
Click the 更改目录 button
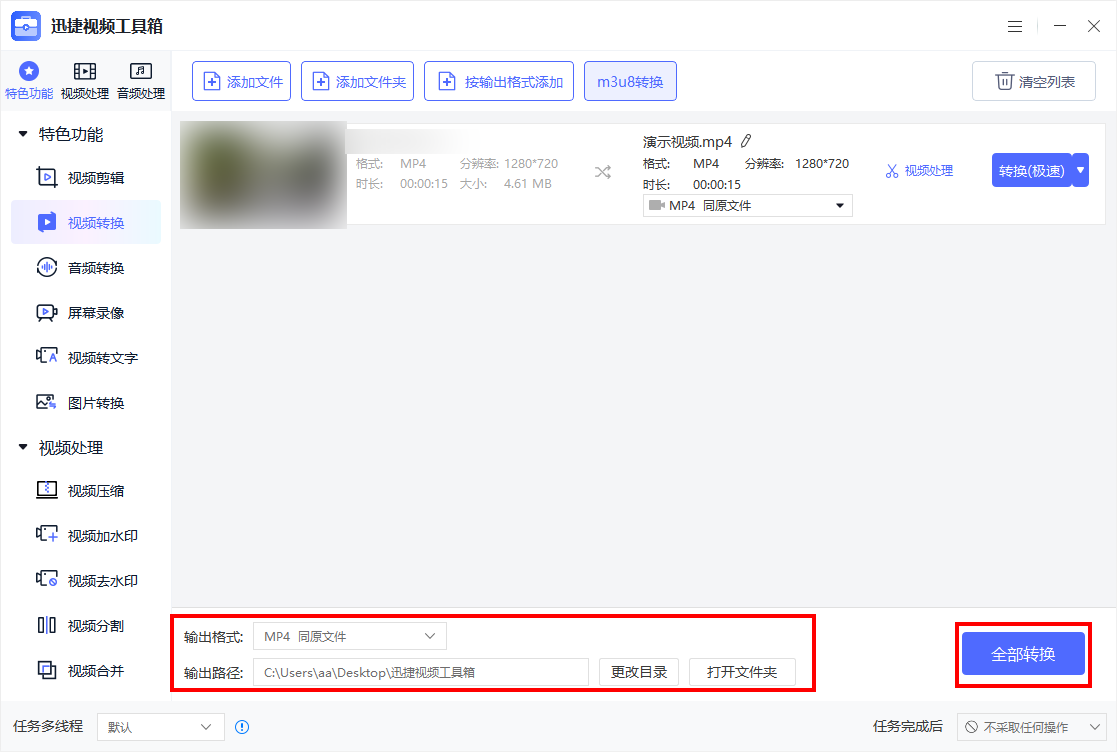639,672
